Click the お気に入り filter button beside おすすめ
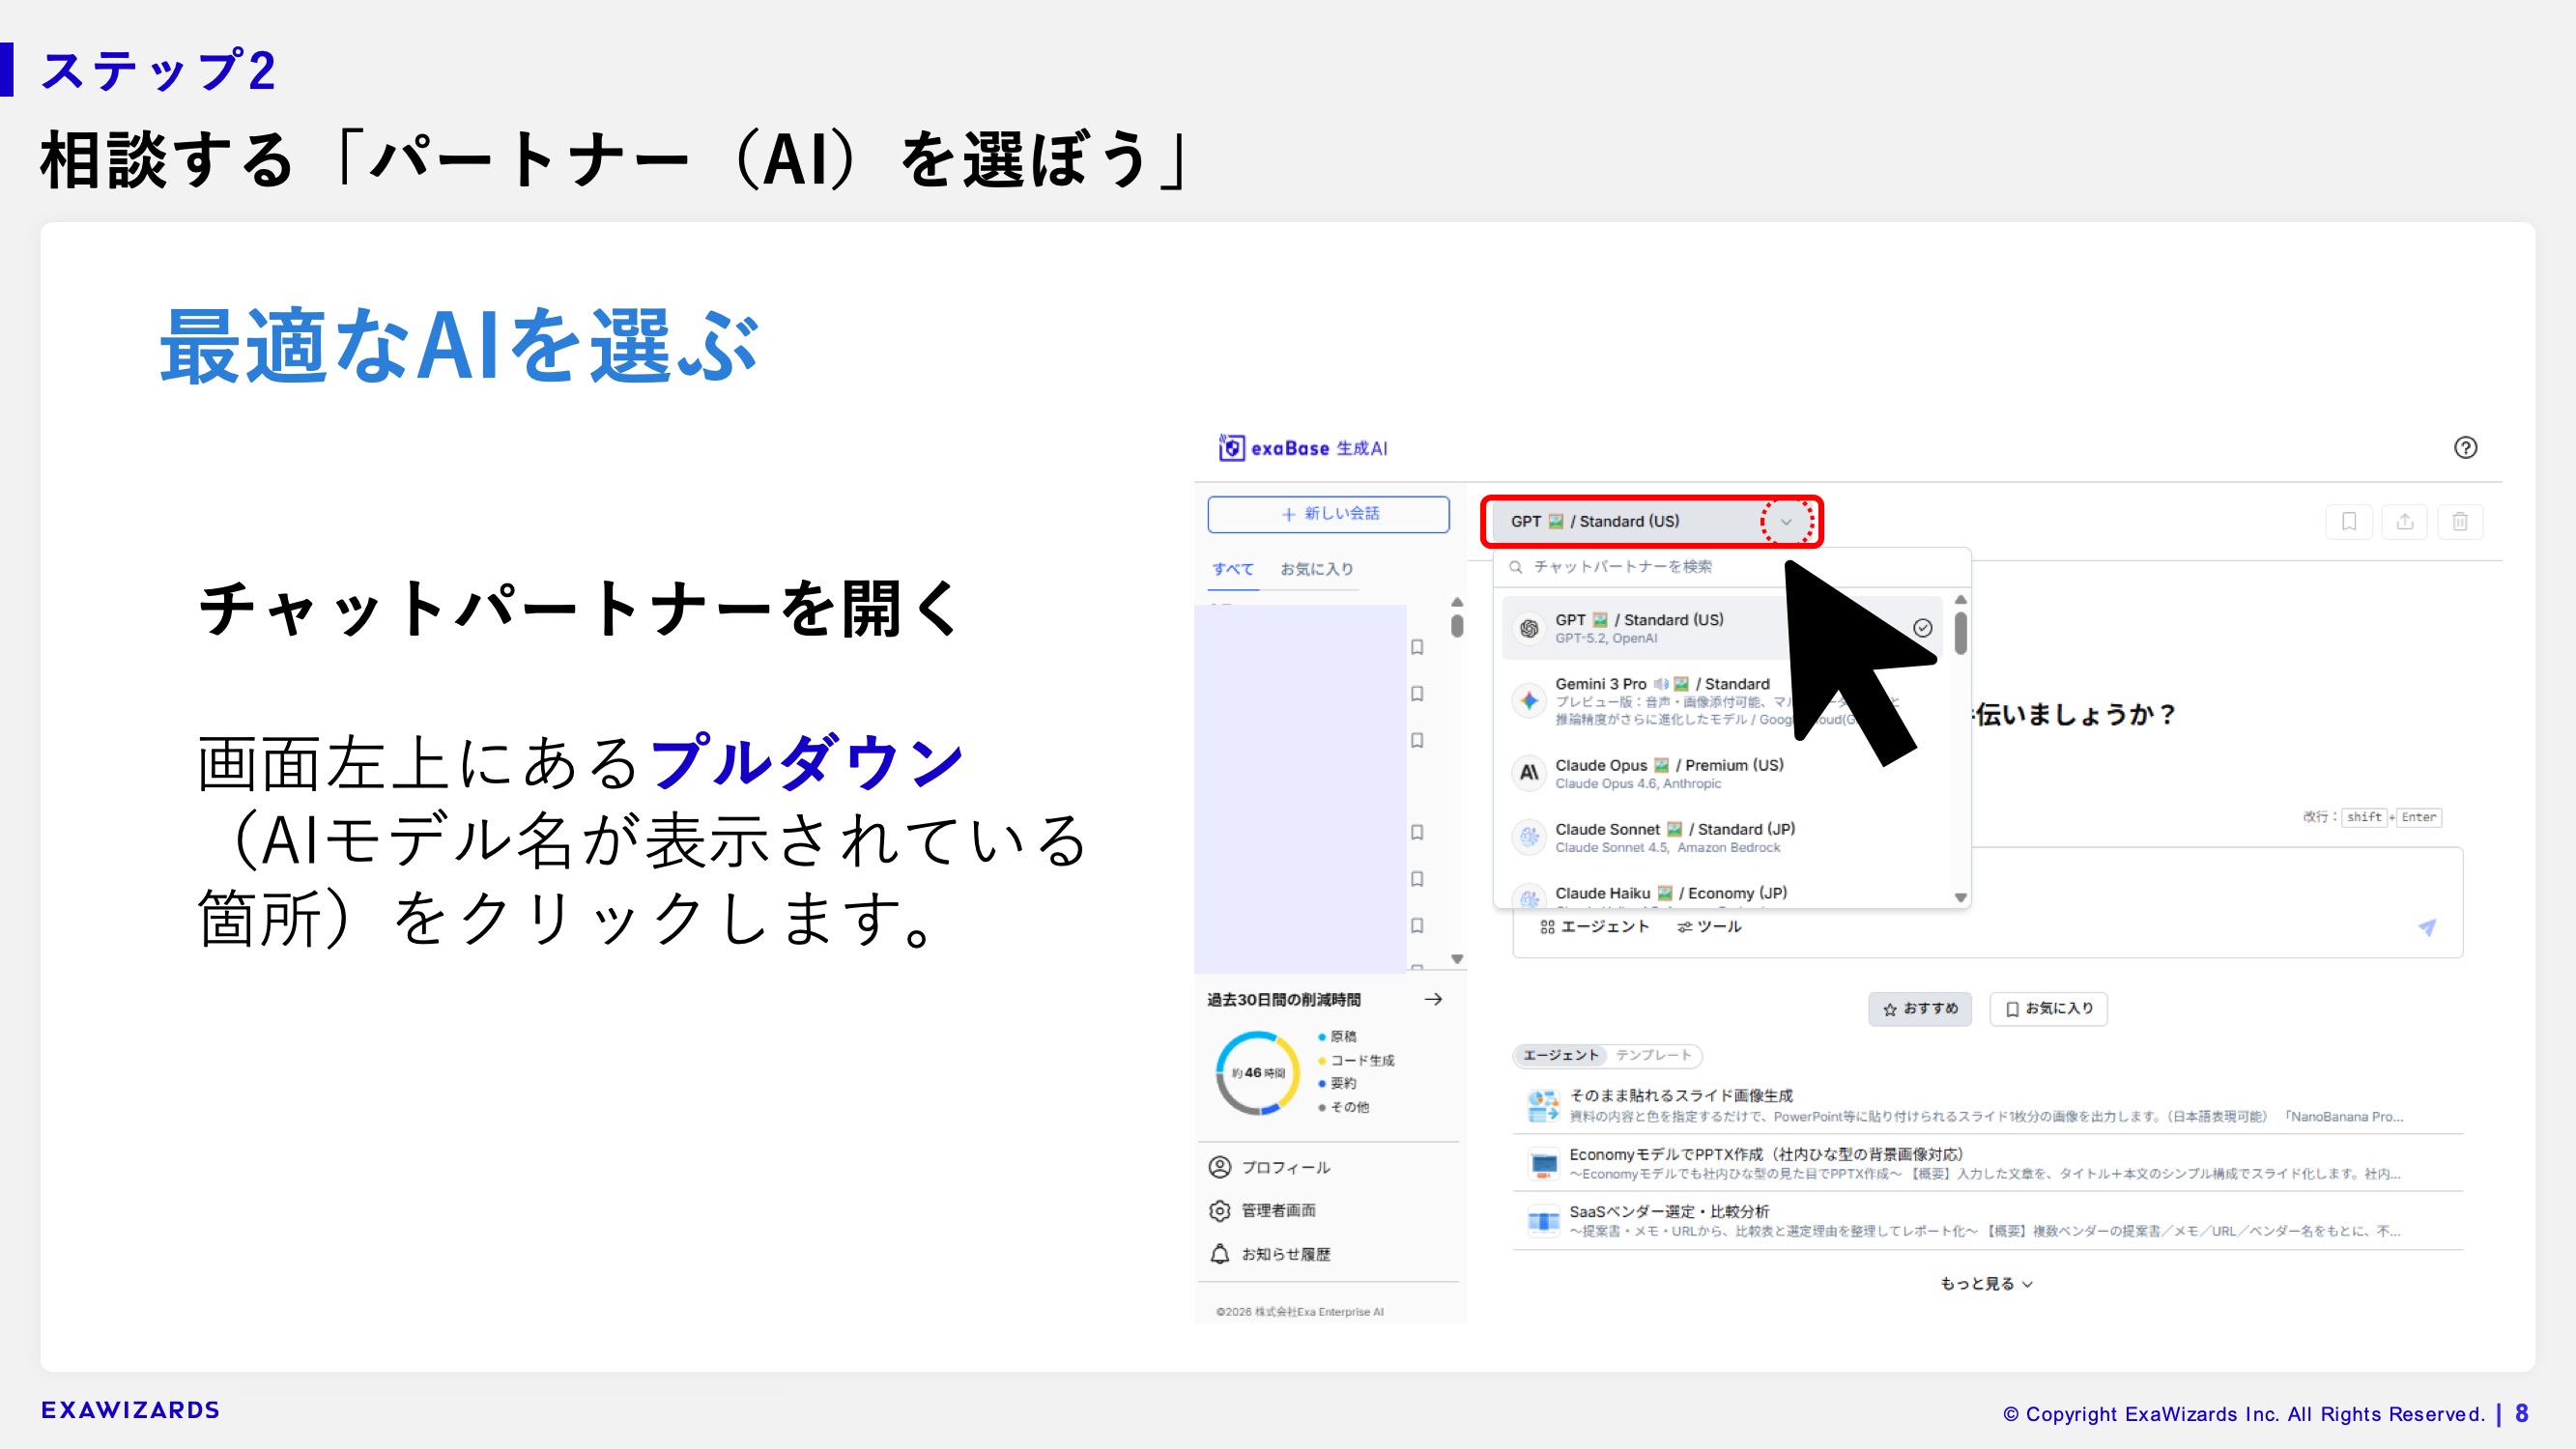The height and width of the screenshot is (1449, 2576). tap(2048, 1008)
